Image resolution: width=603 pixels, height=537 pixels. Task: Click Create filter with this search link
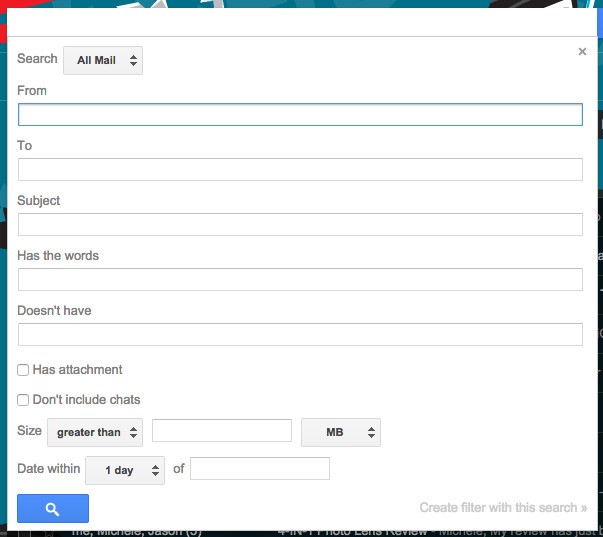click(x=503, y=508)
